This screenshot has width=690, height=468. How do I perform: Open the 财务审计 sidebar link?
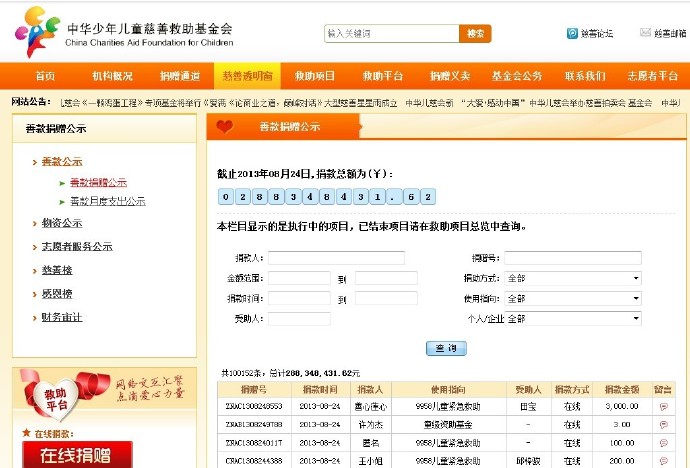point(62,317)
